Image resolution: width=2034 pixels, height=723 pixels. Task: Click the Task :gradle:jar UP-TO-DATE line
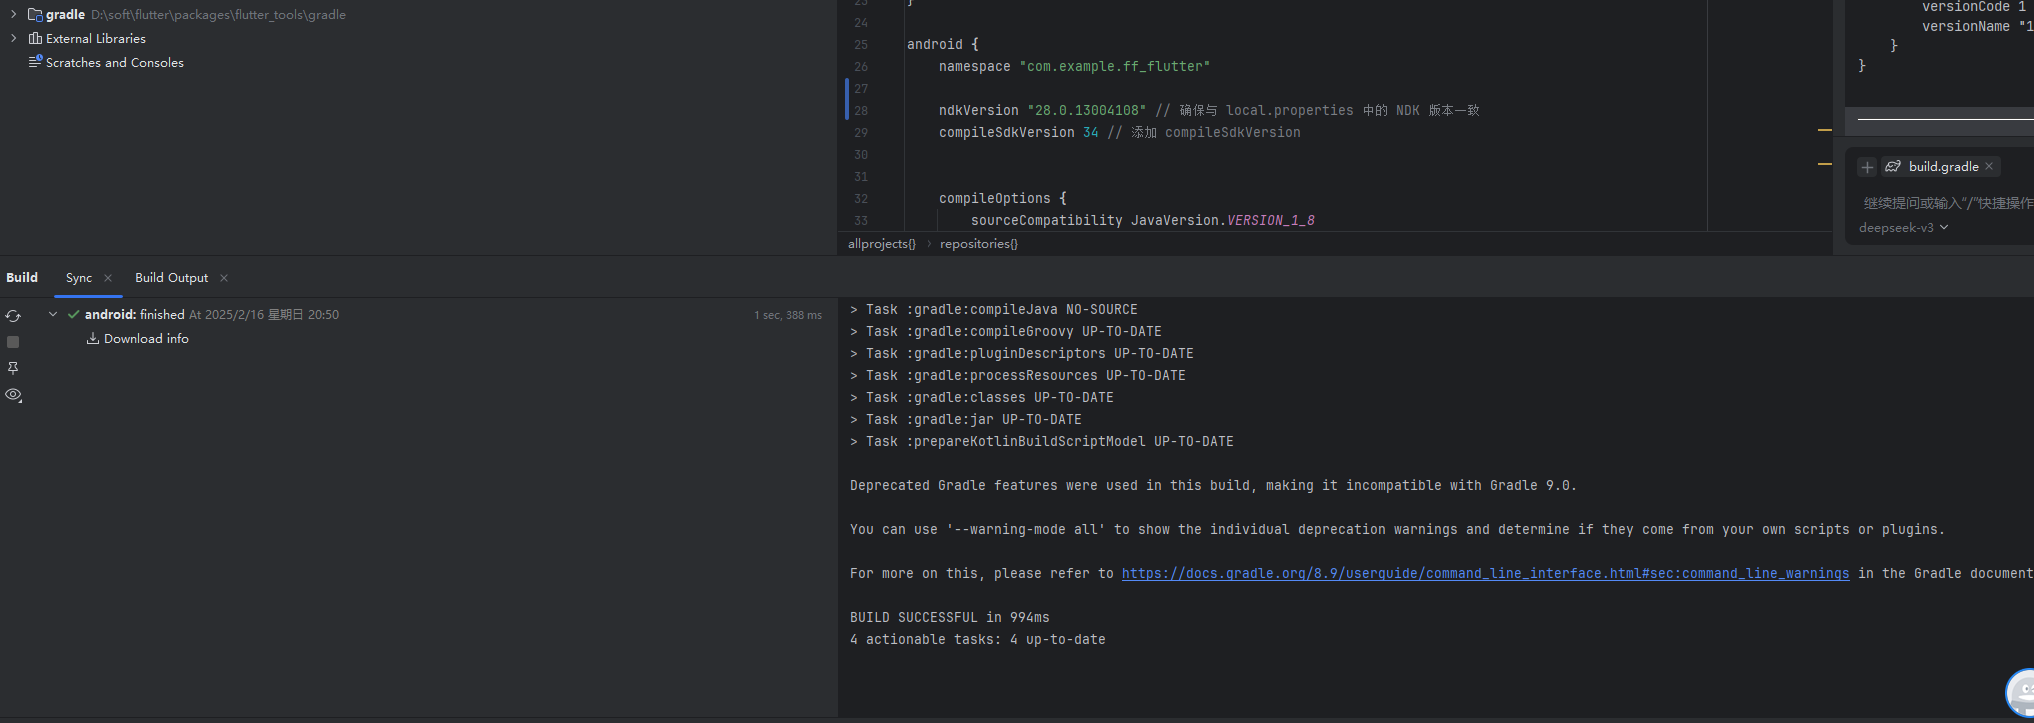pyautogui.click(x=966, y=419)
